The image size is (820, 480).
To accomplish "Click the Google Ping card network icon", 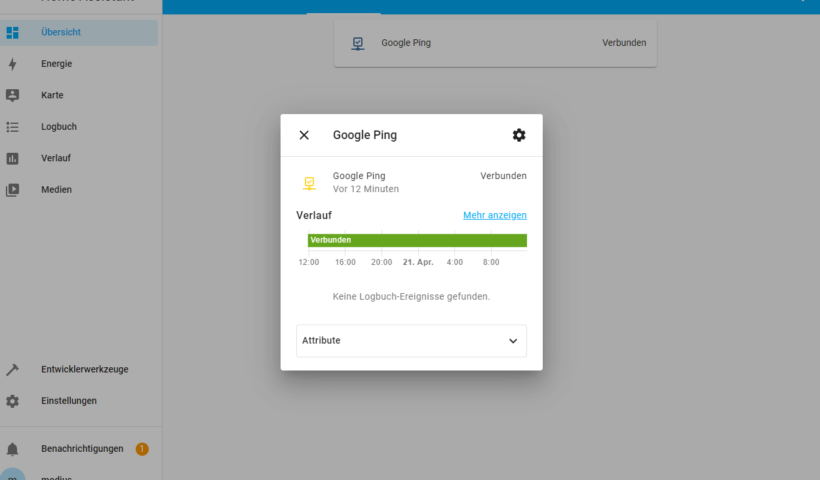I will point(358,43).
